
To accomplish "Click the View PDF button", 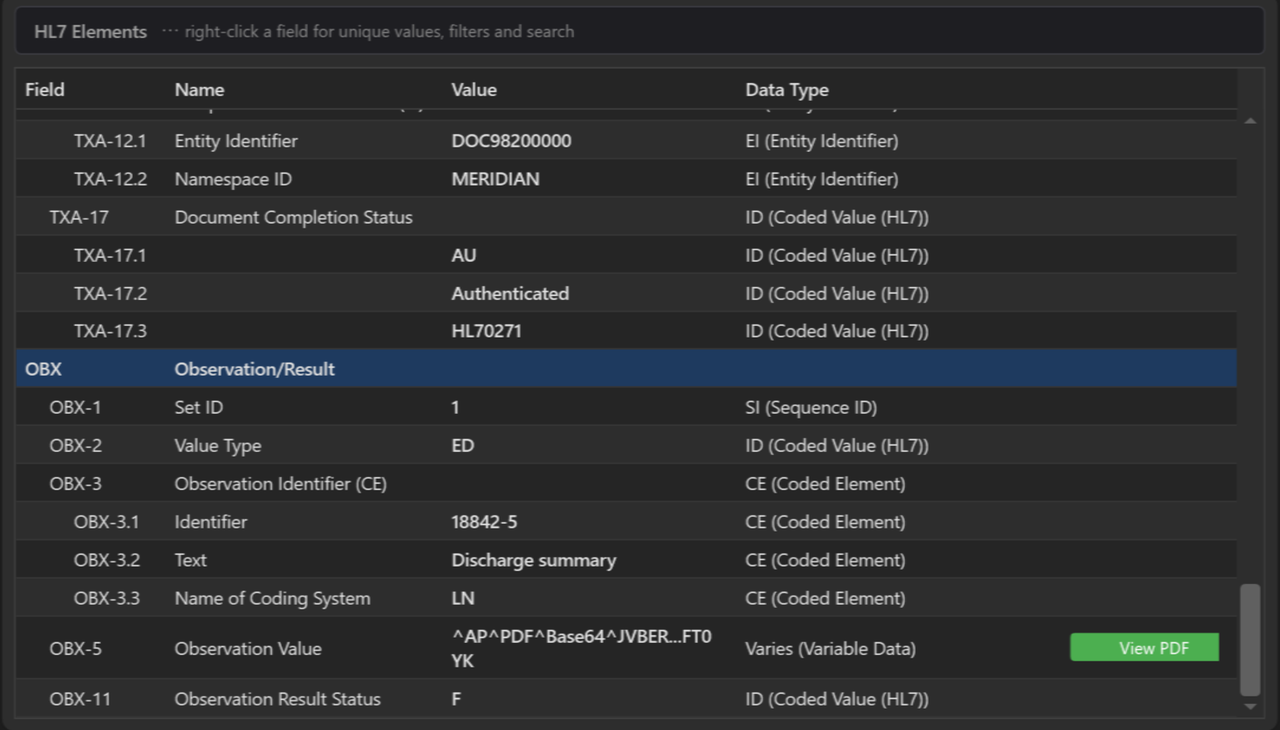I will coord(1144,648).
